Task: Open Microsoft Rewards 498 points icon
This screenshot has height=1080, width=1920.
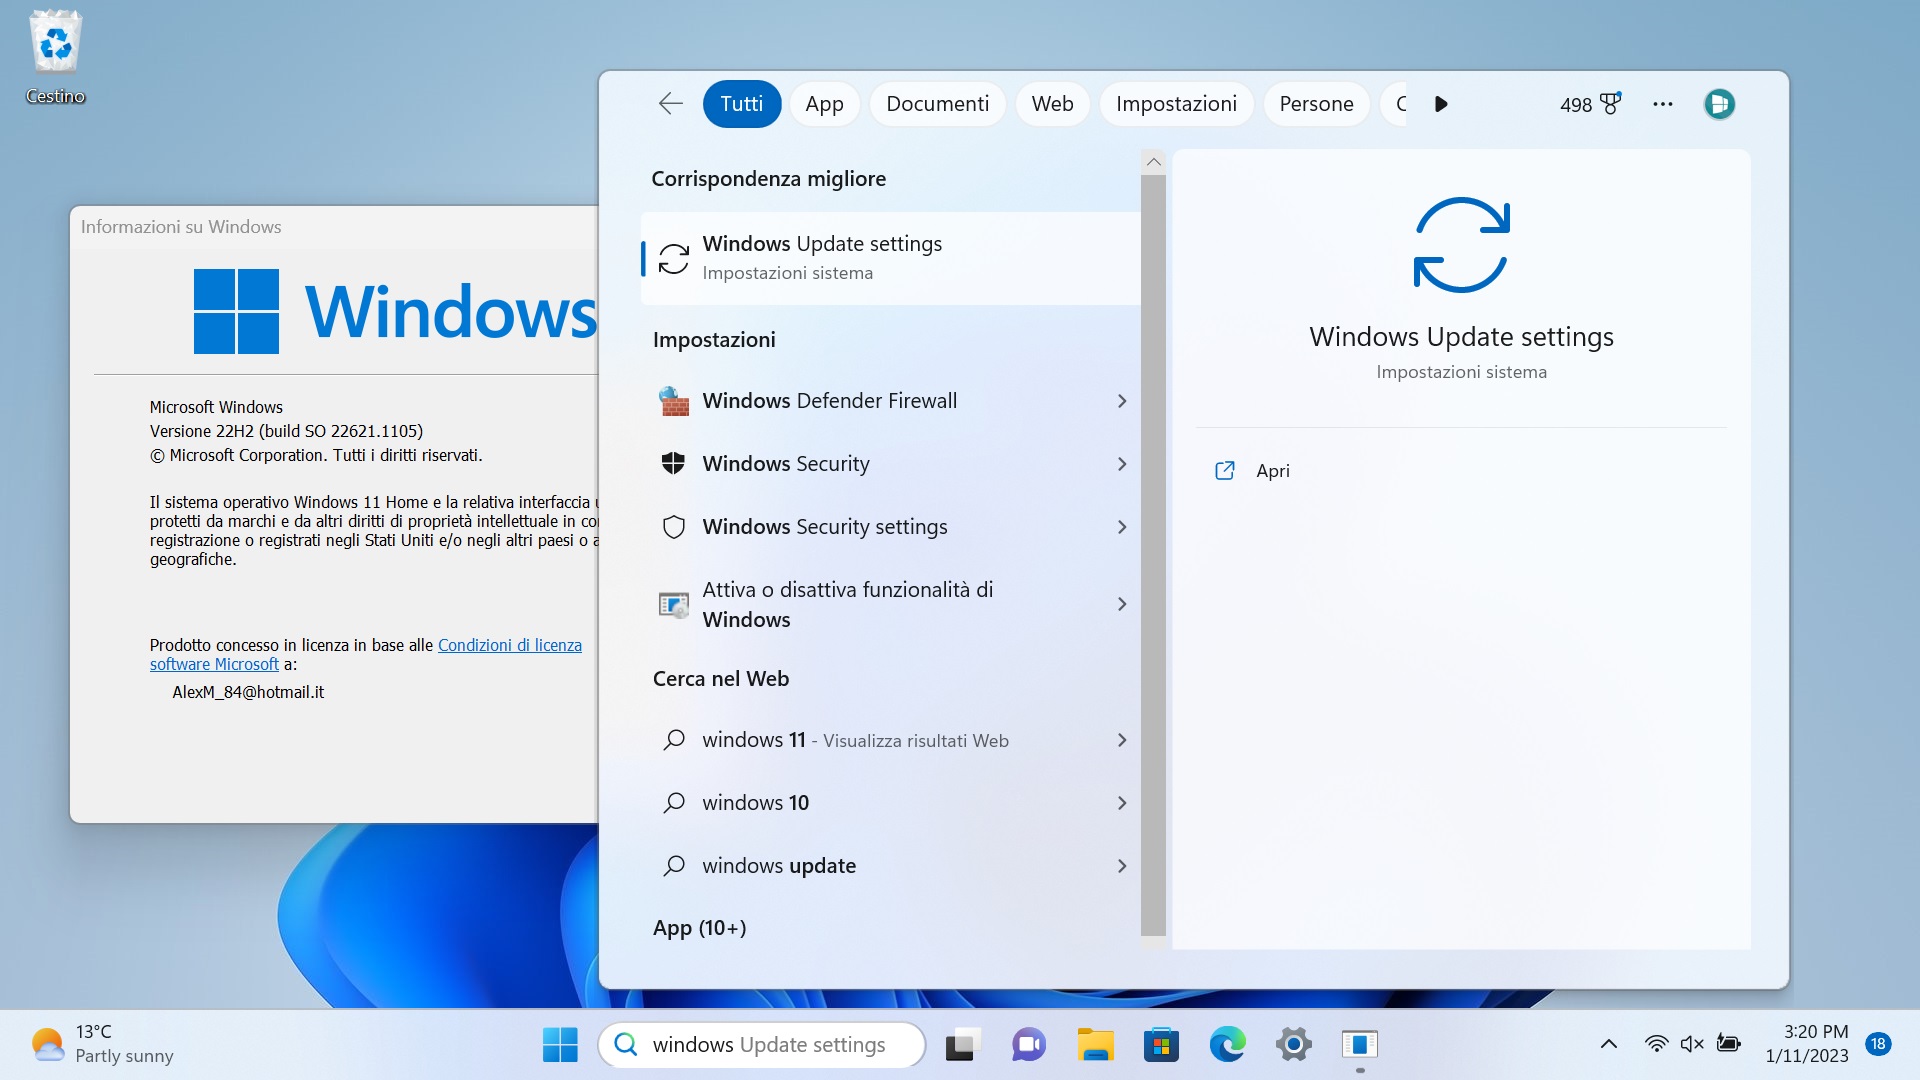Action: pos(1590,104)
